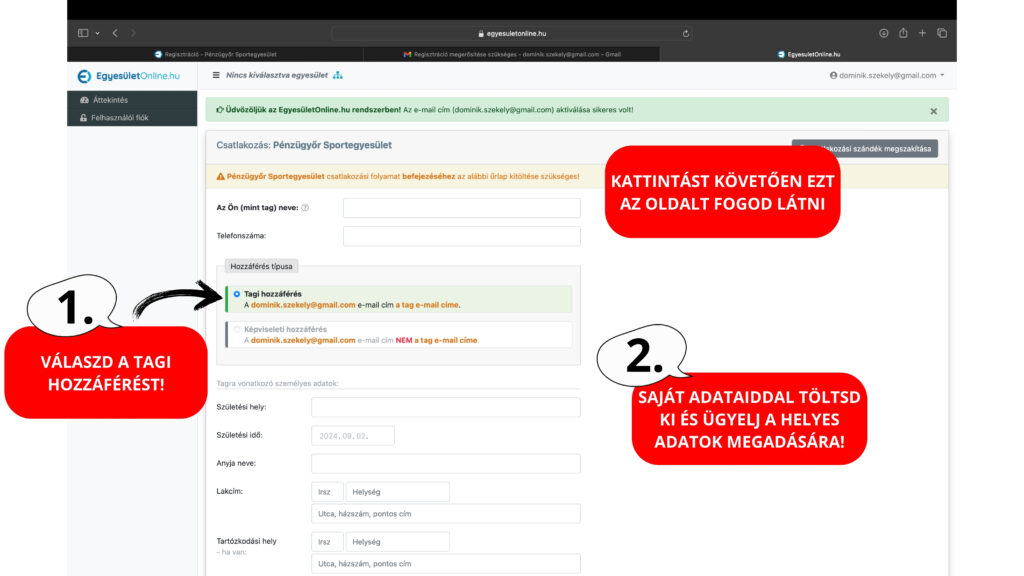Focus the Anyja neve input field
The image size is (1024, 576).
tap(445, 463)
